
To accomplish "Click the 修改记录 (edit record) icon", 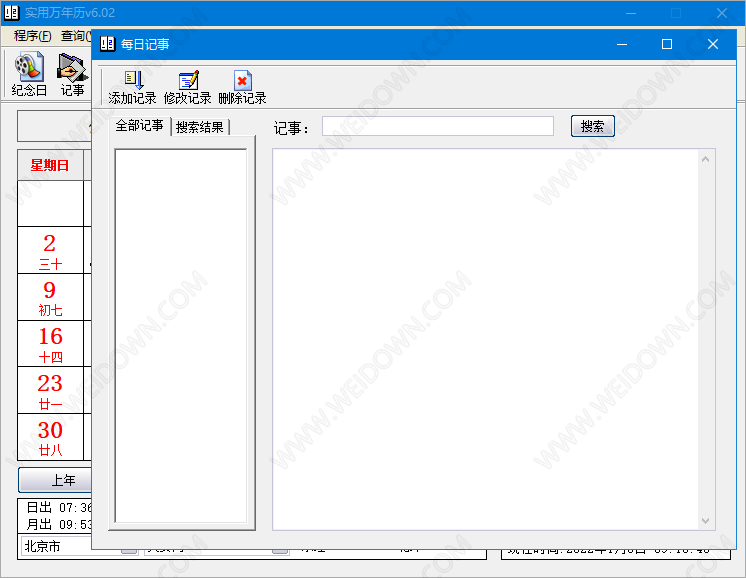I will (x=187, y=87).
